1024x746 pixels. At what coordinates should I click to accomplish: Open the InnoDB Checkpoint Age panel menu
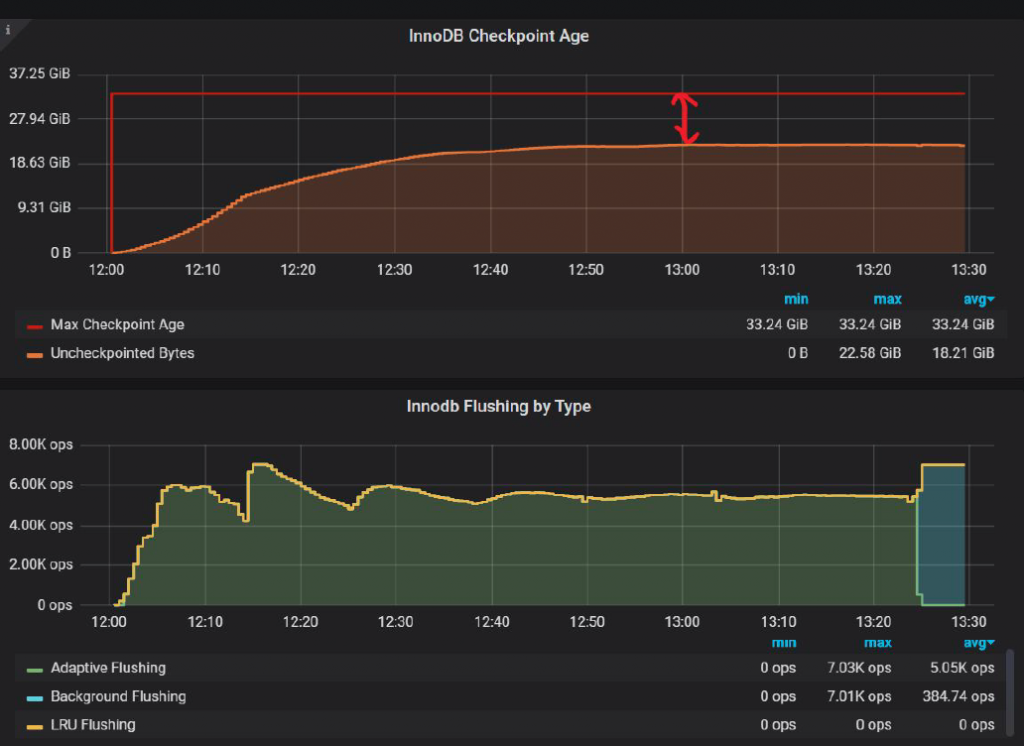pyautogui.click(x=499, y=36)
